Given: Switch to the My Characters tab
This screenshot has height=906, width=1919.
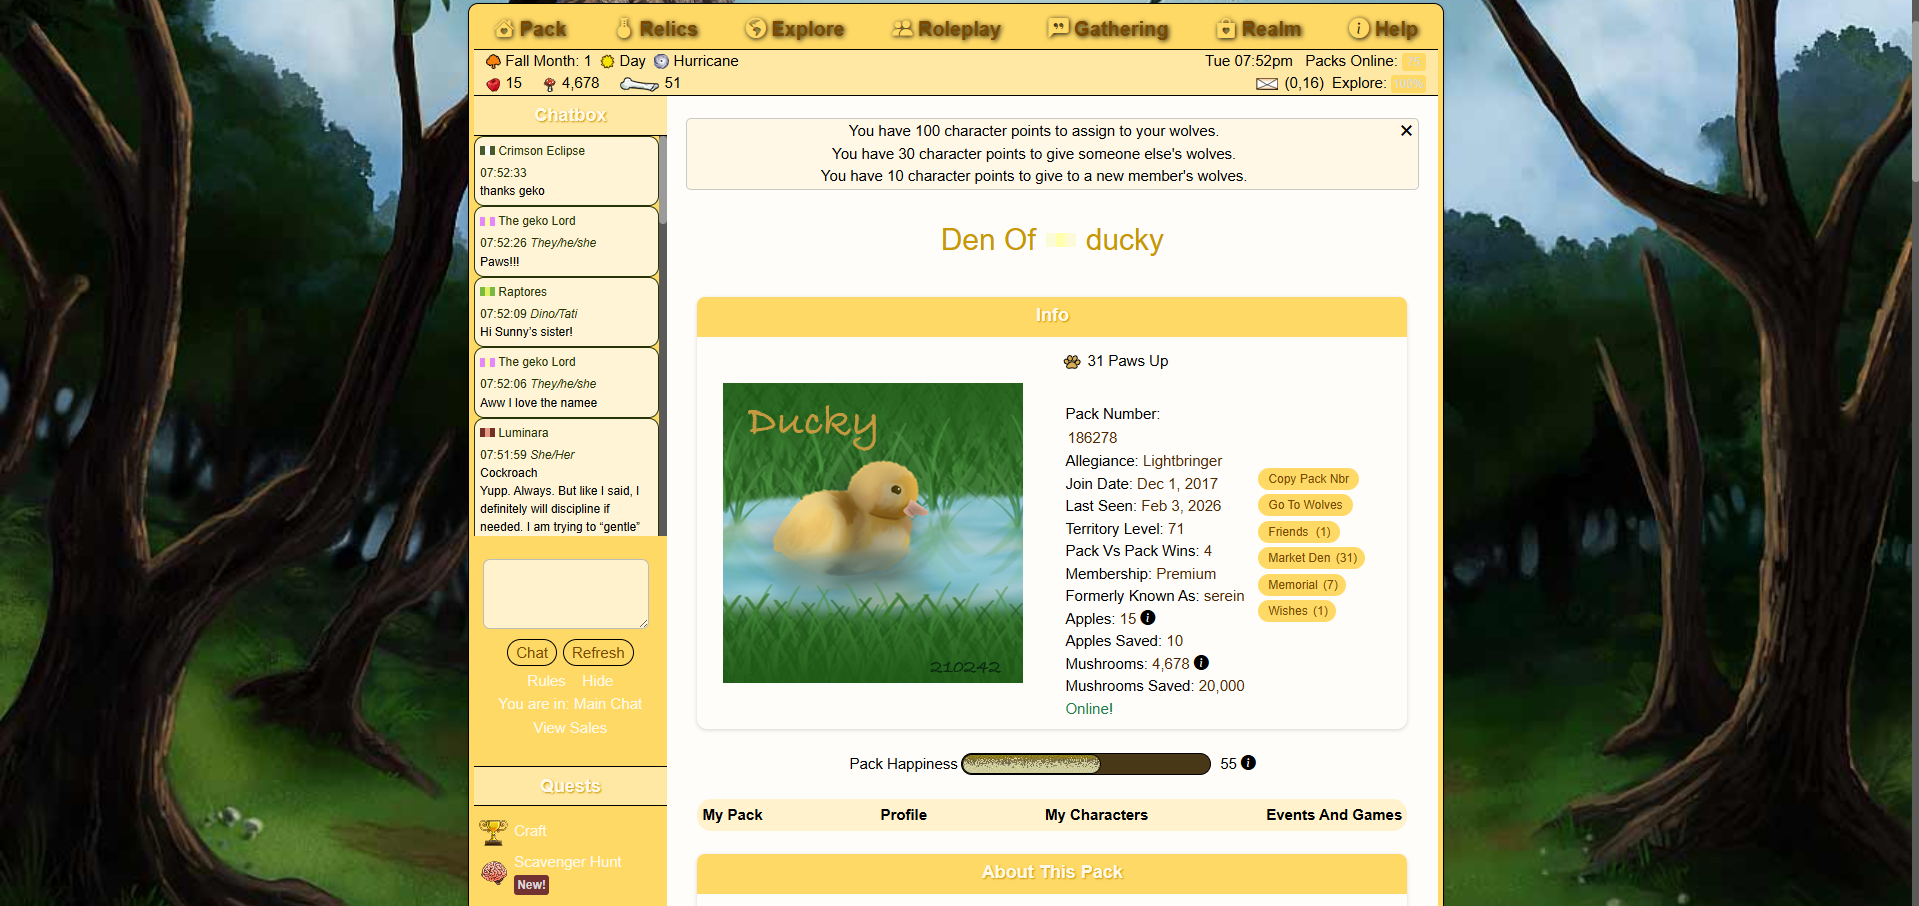Looking at the screenshot, I should click(1096, 815).
